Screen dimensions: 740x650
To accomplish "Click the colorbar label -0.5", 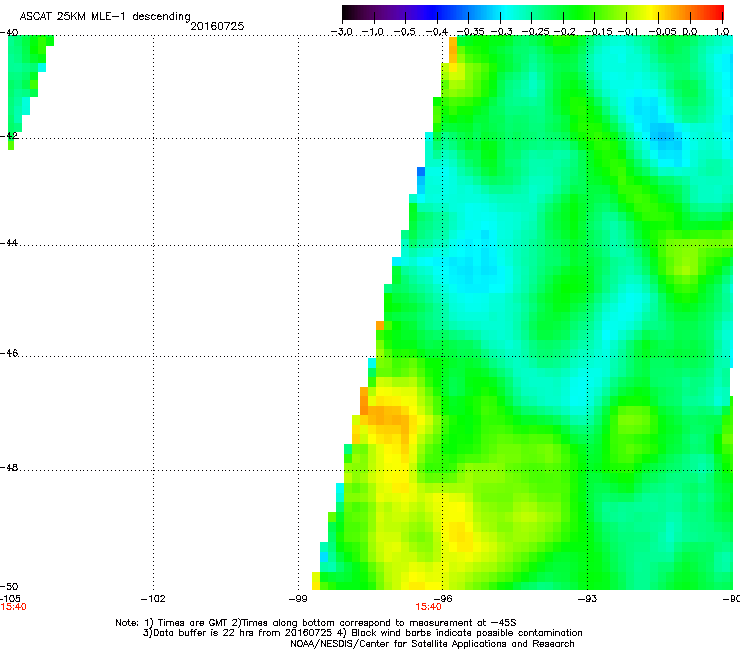I will pos(405,32).
